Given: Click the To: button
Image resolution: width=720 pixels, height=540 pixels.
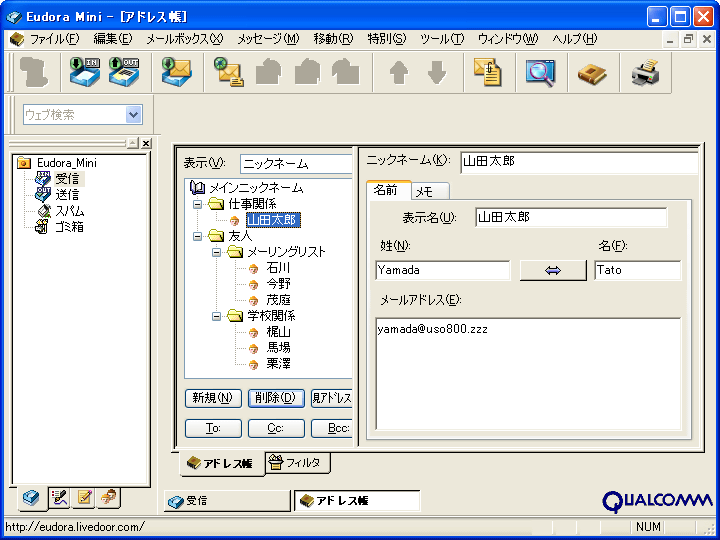Looking at the screenshot, I should (213, 428).
